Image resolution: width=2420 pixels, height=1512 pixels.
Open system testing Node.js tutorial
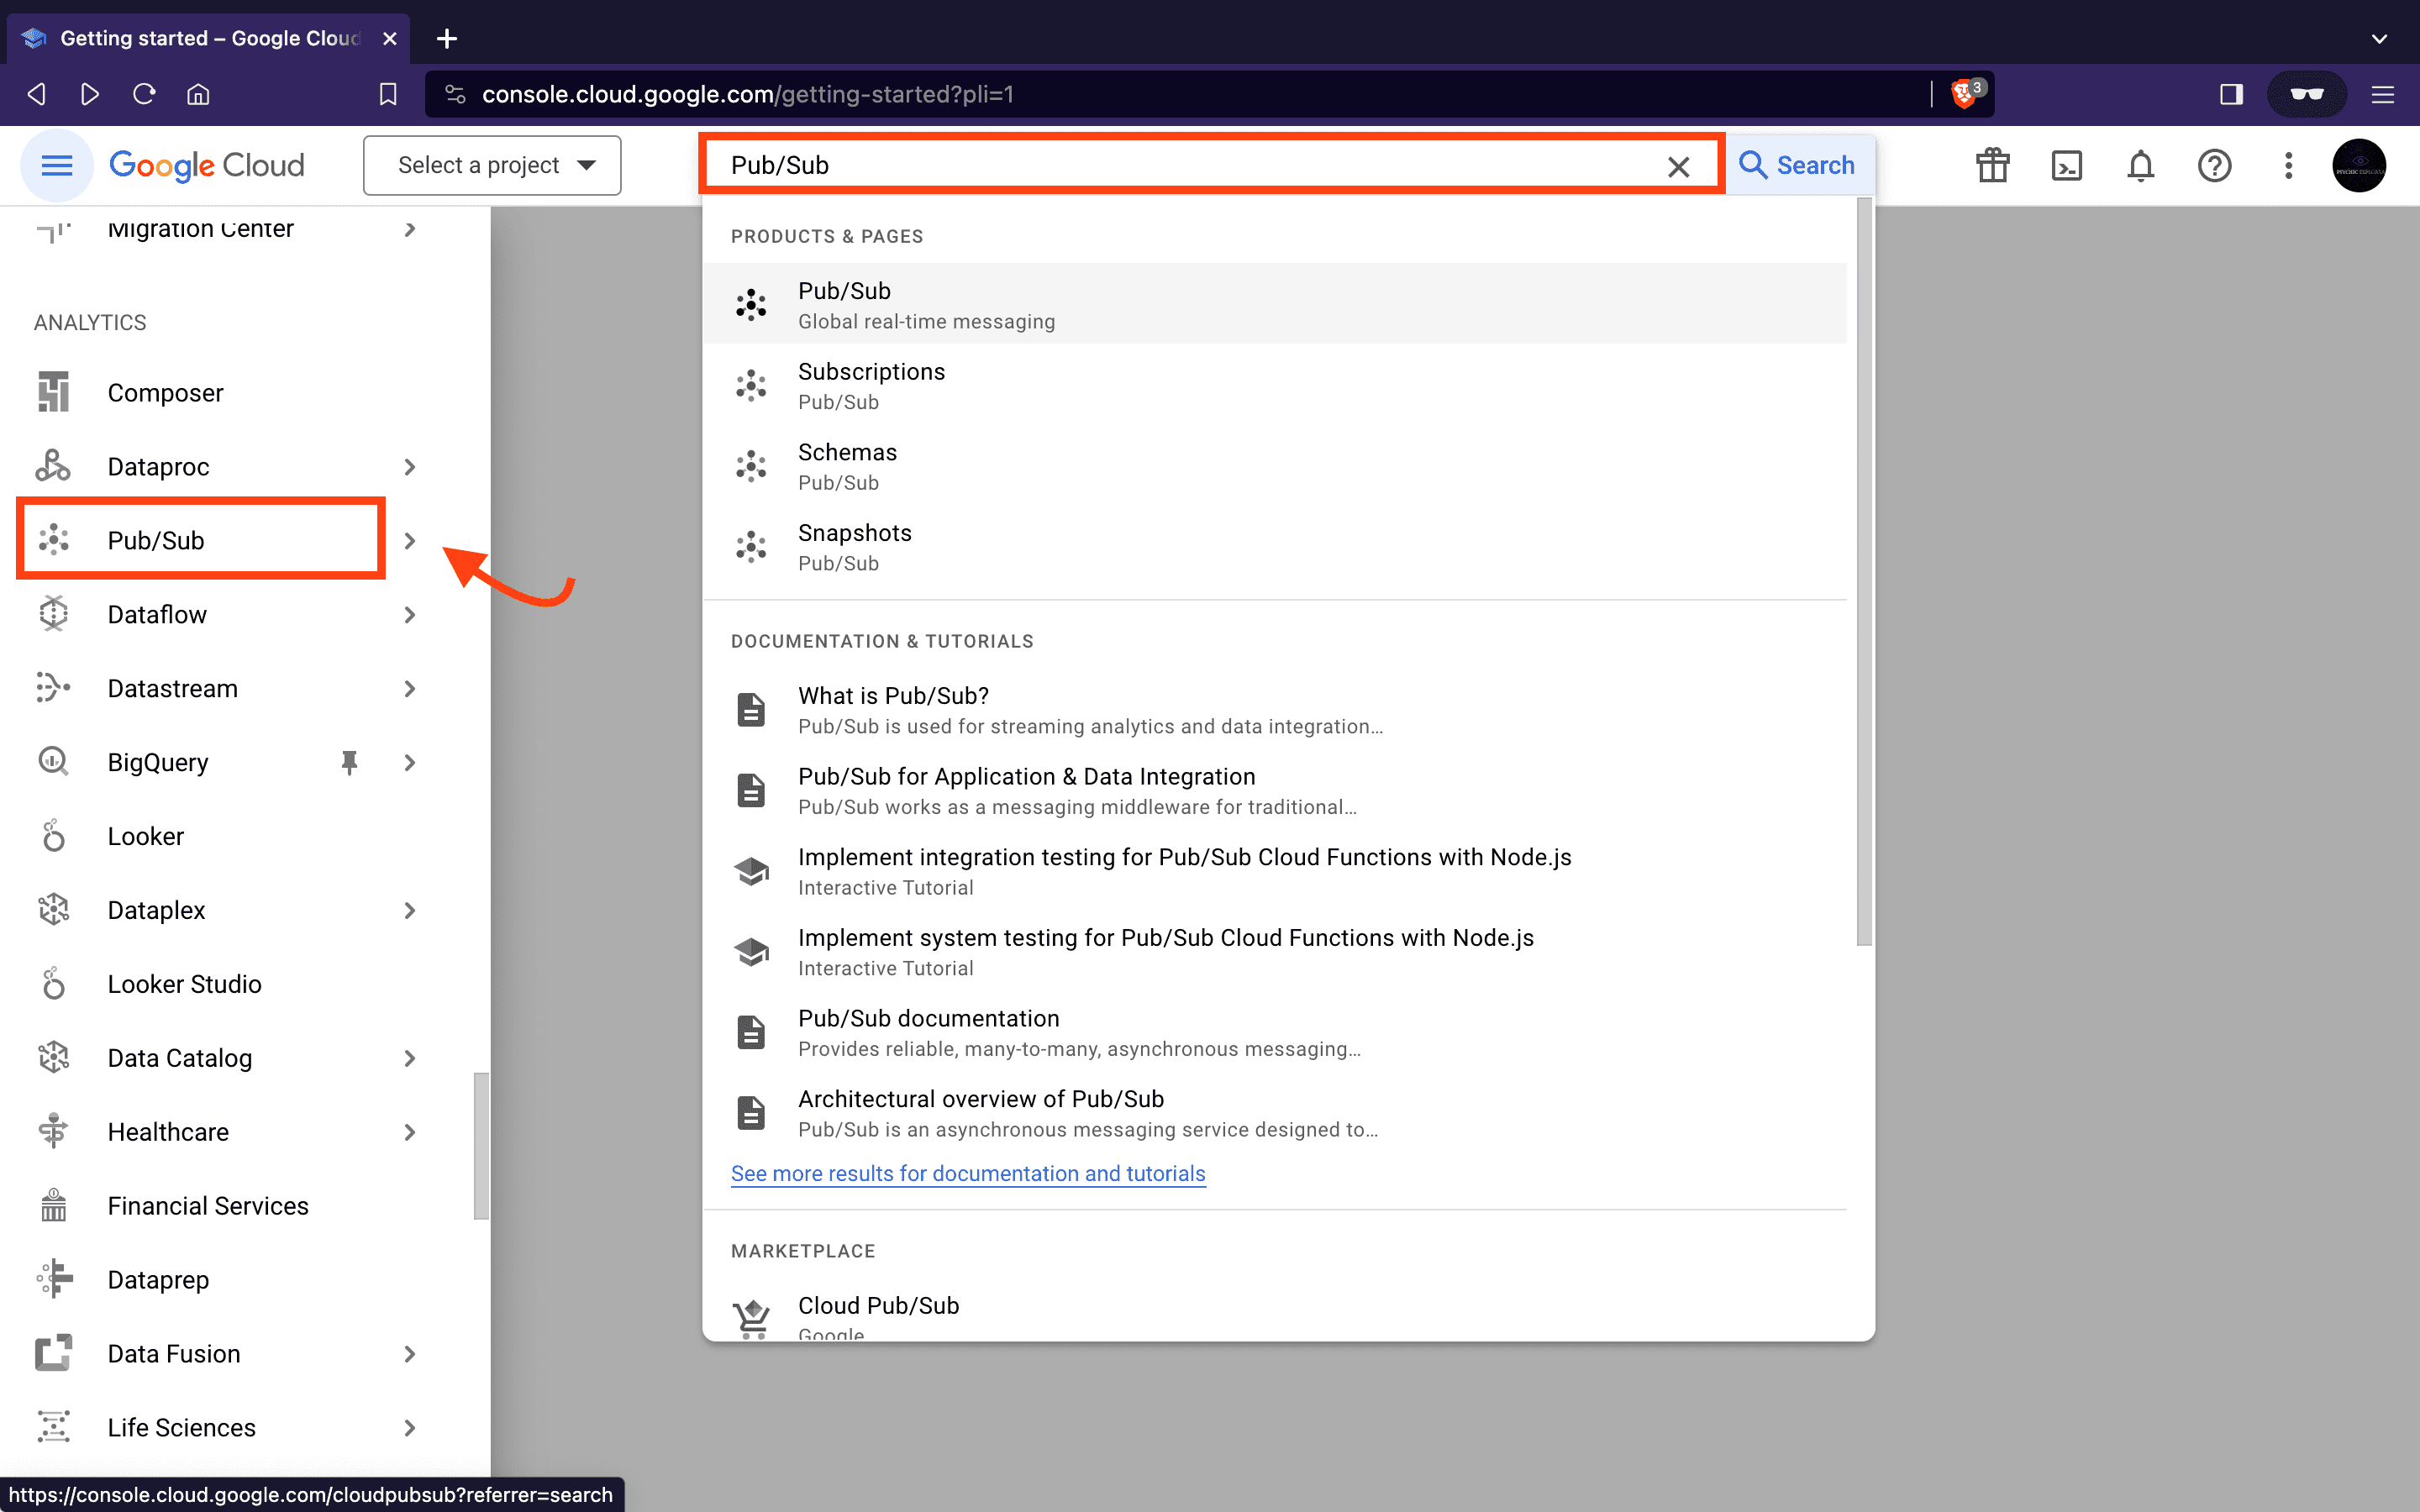[x=1274, y=951]
